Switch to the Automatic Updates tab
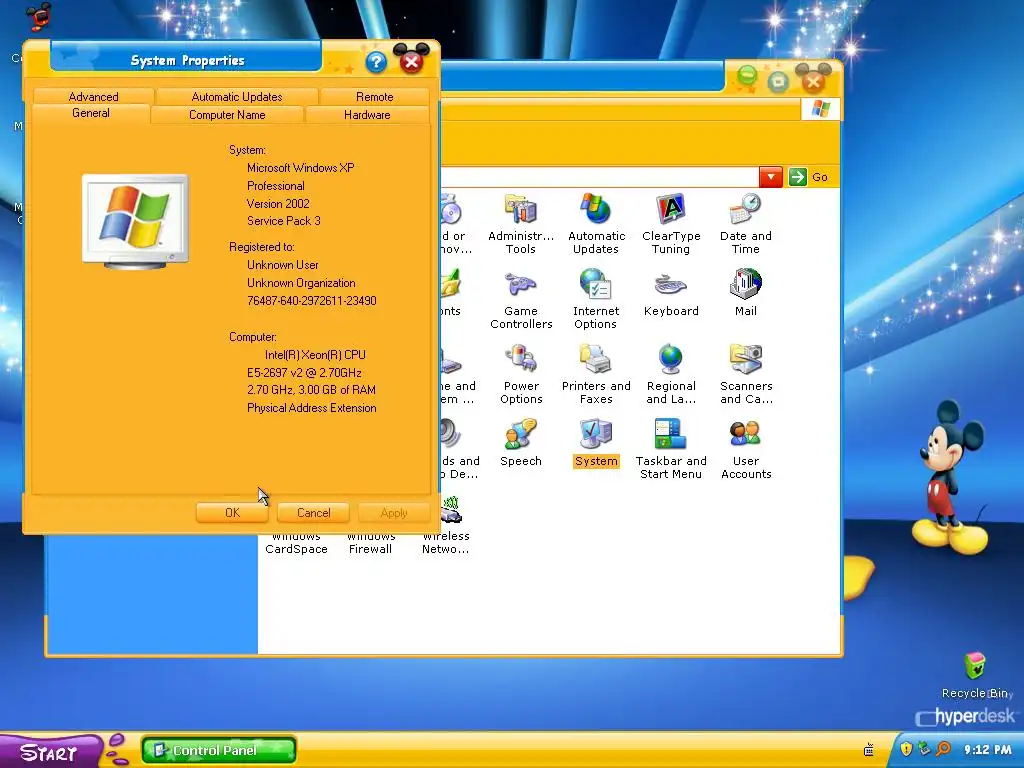 click(x=236, y=97)
